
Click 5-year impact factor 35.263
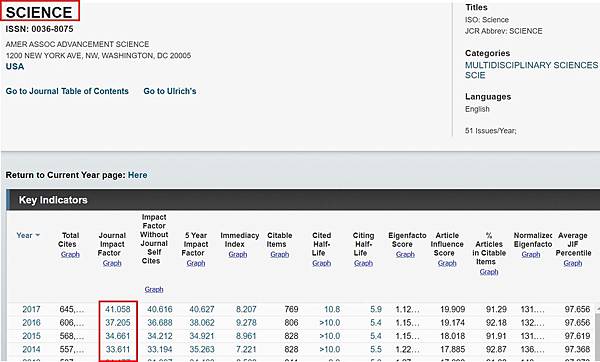tap(202, 349)
